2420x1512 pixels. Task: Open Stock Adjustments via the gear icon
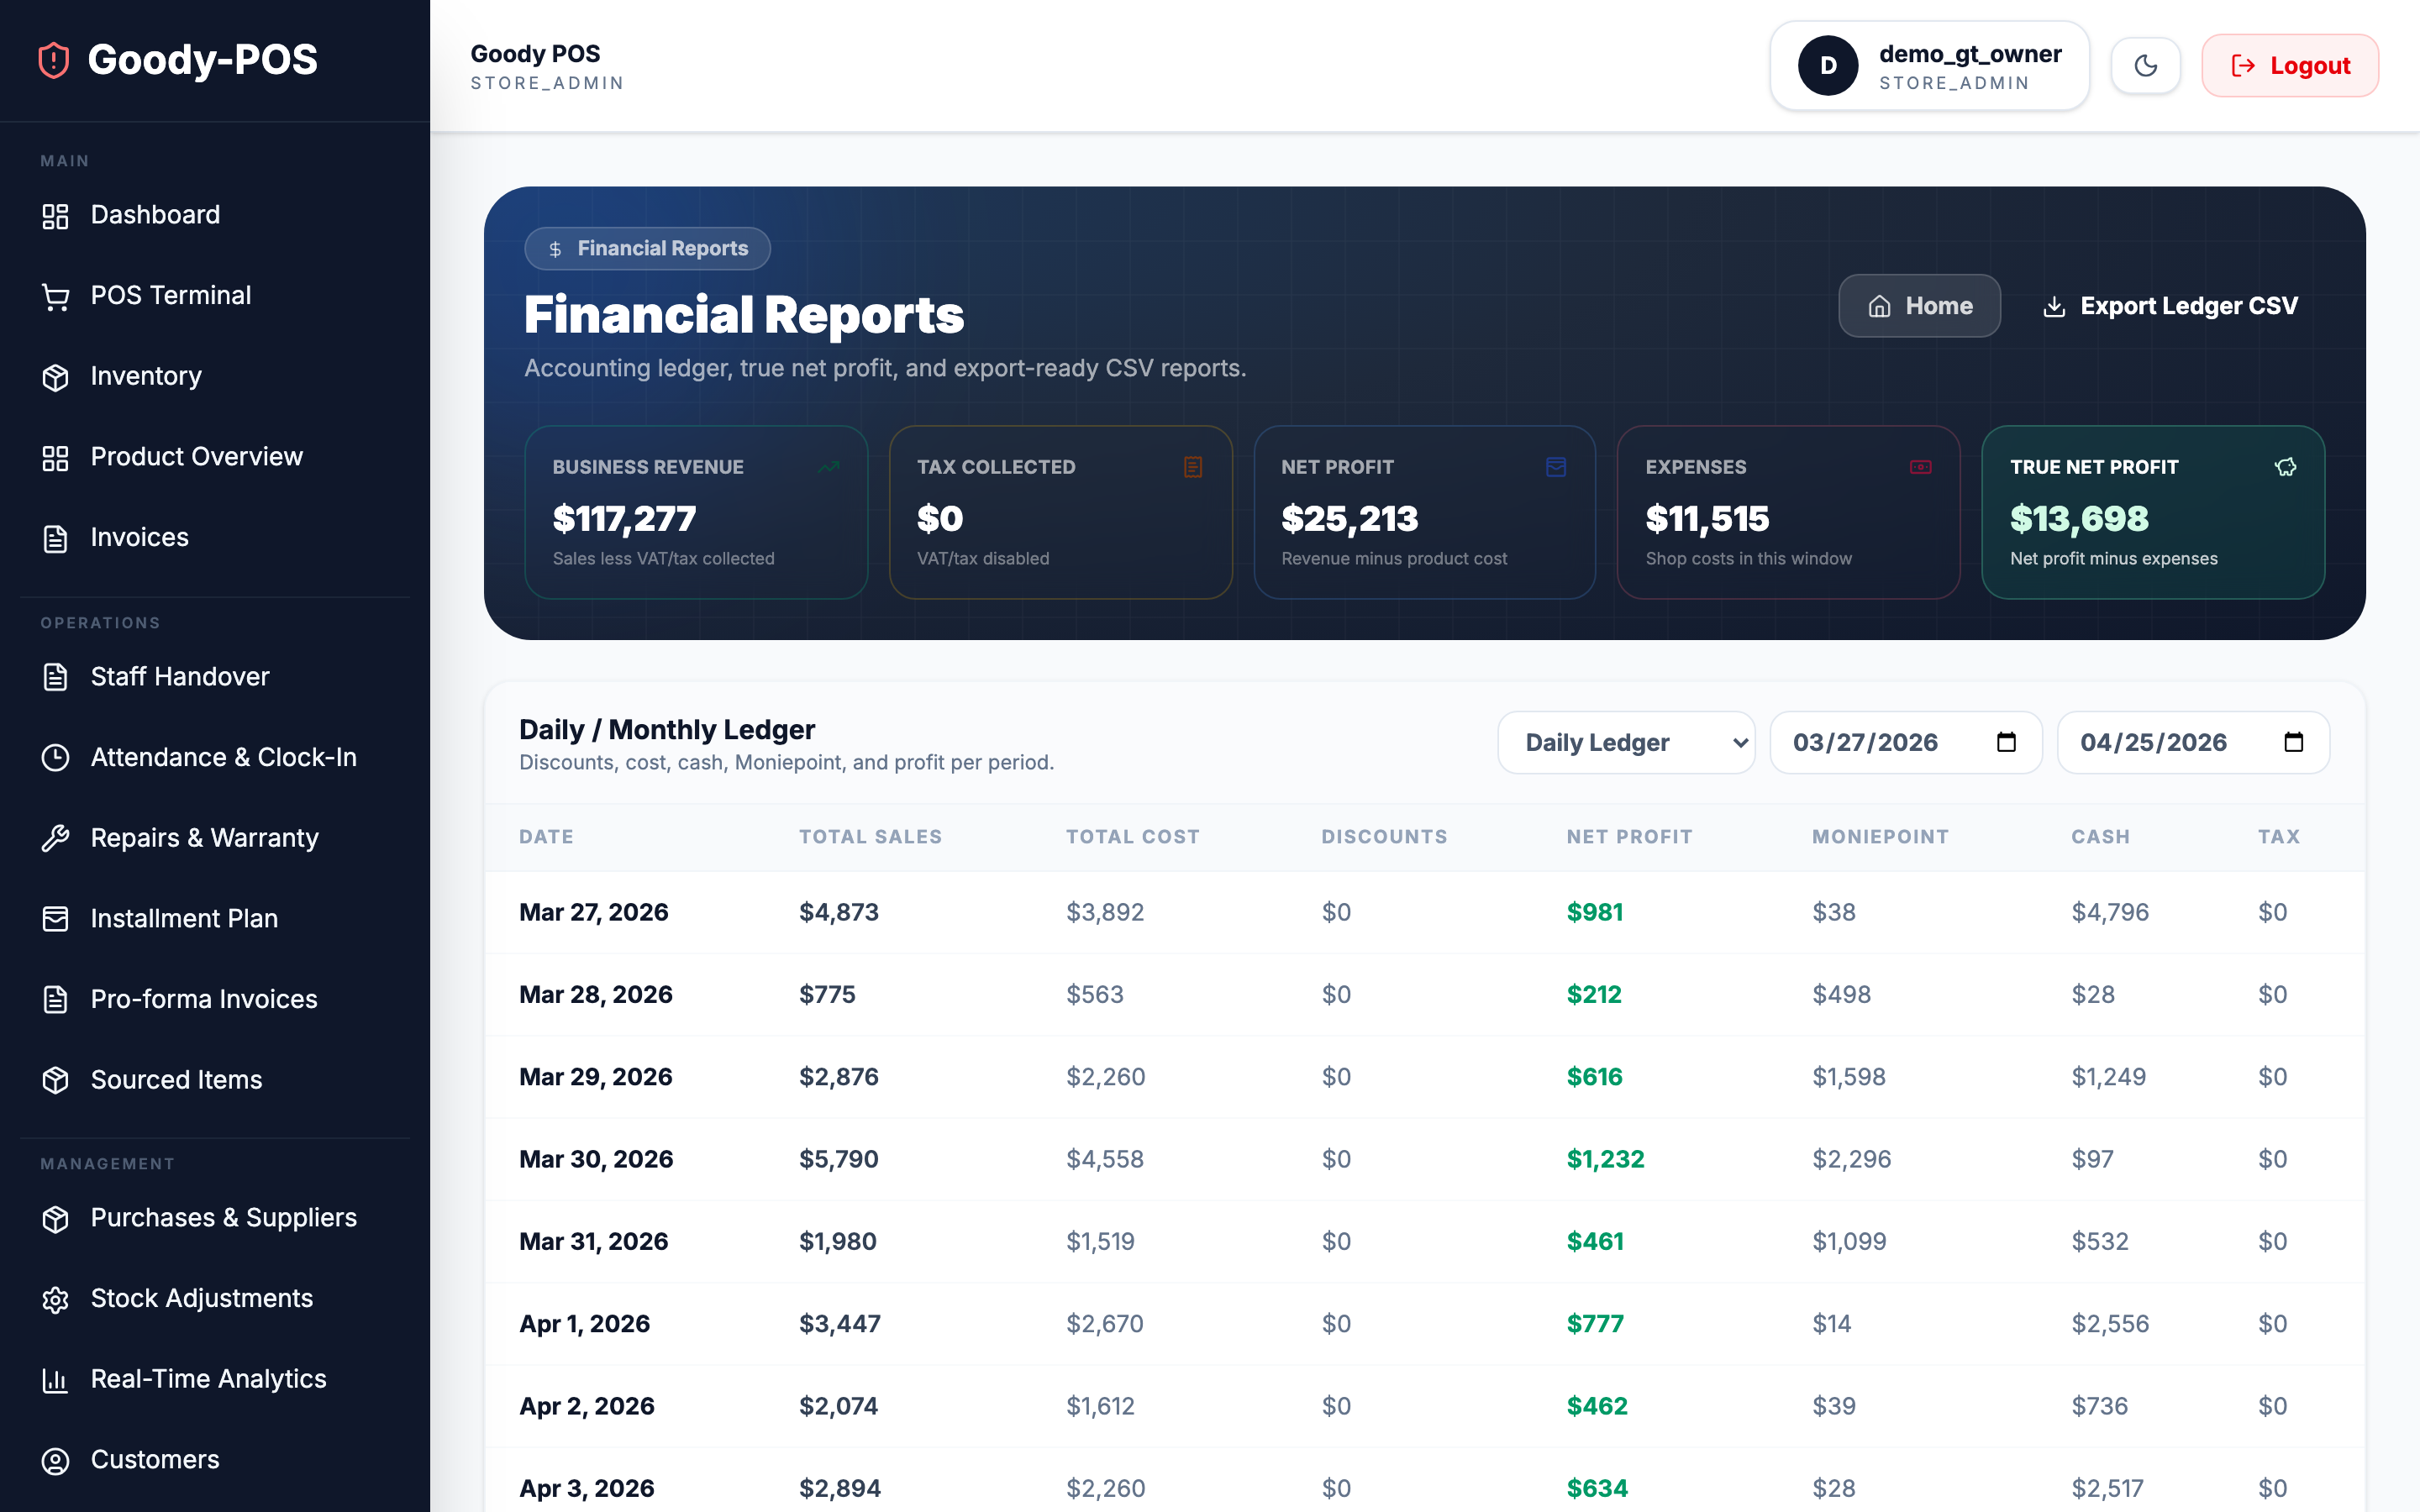[x=55, y=1298]
